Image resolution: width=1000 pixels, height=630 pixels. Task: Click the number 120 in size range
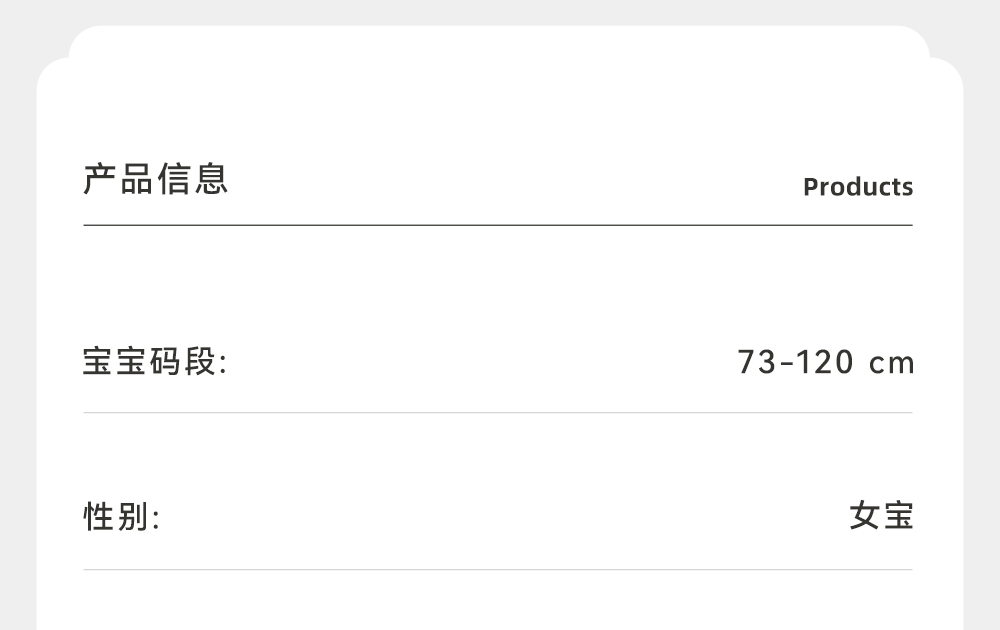coord(825,361)
